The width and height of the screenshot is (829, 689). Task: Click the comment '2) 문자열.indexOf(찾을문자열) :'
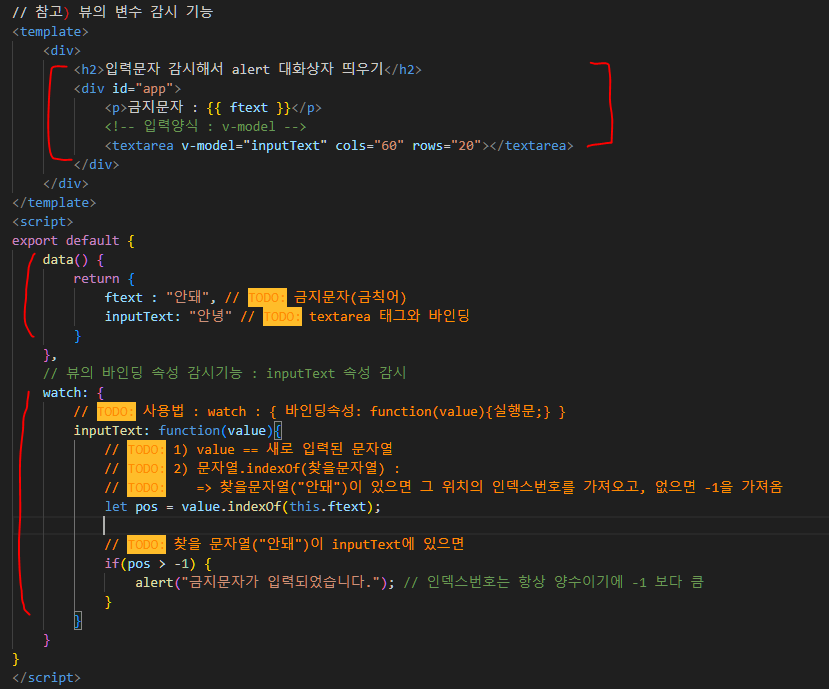(287, 468)
